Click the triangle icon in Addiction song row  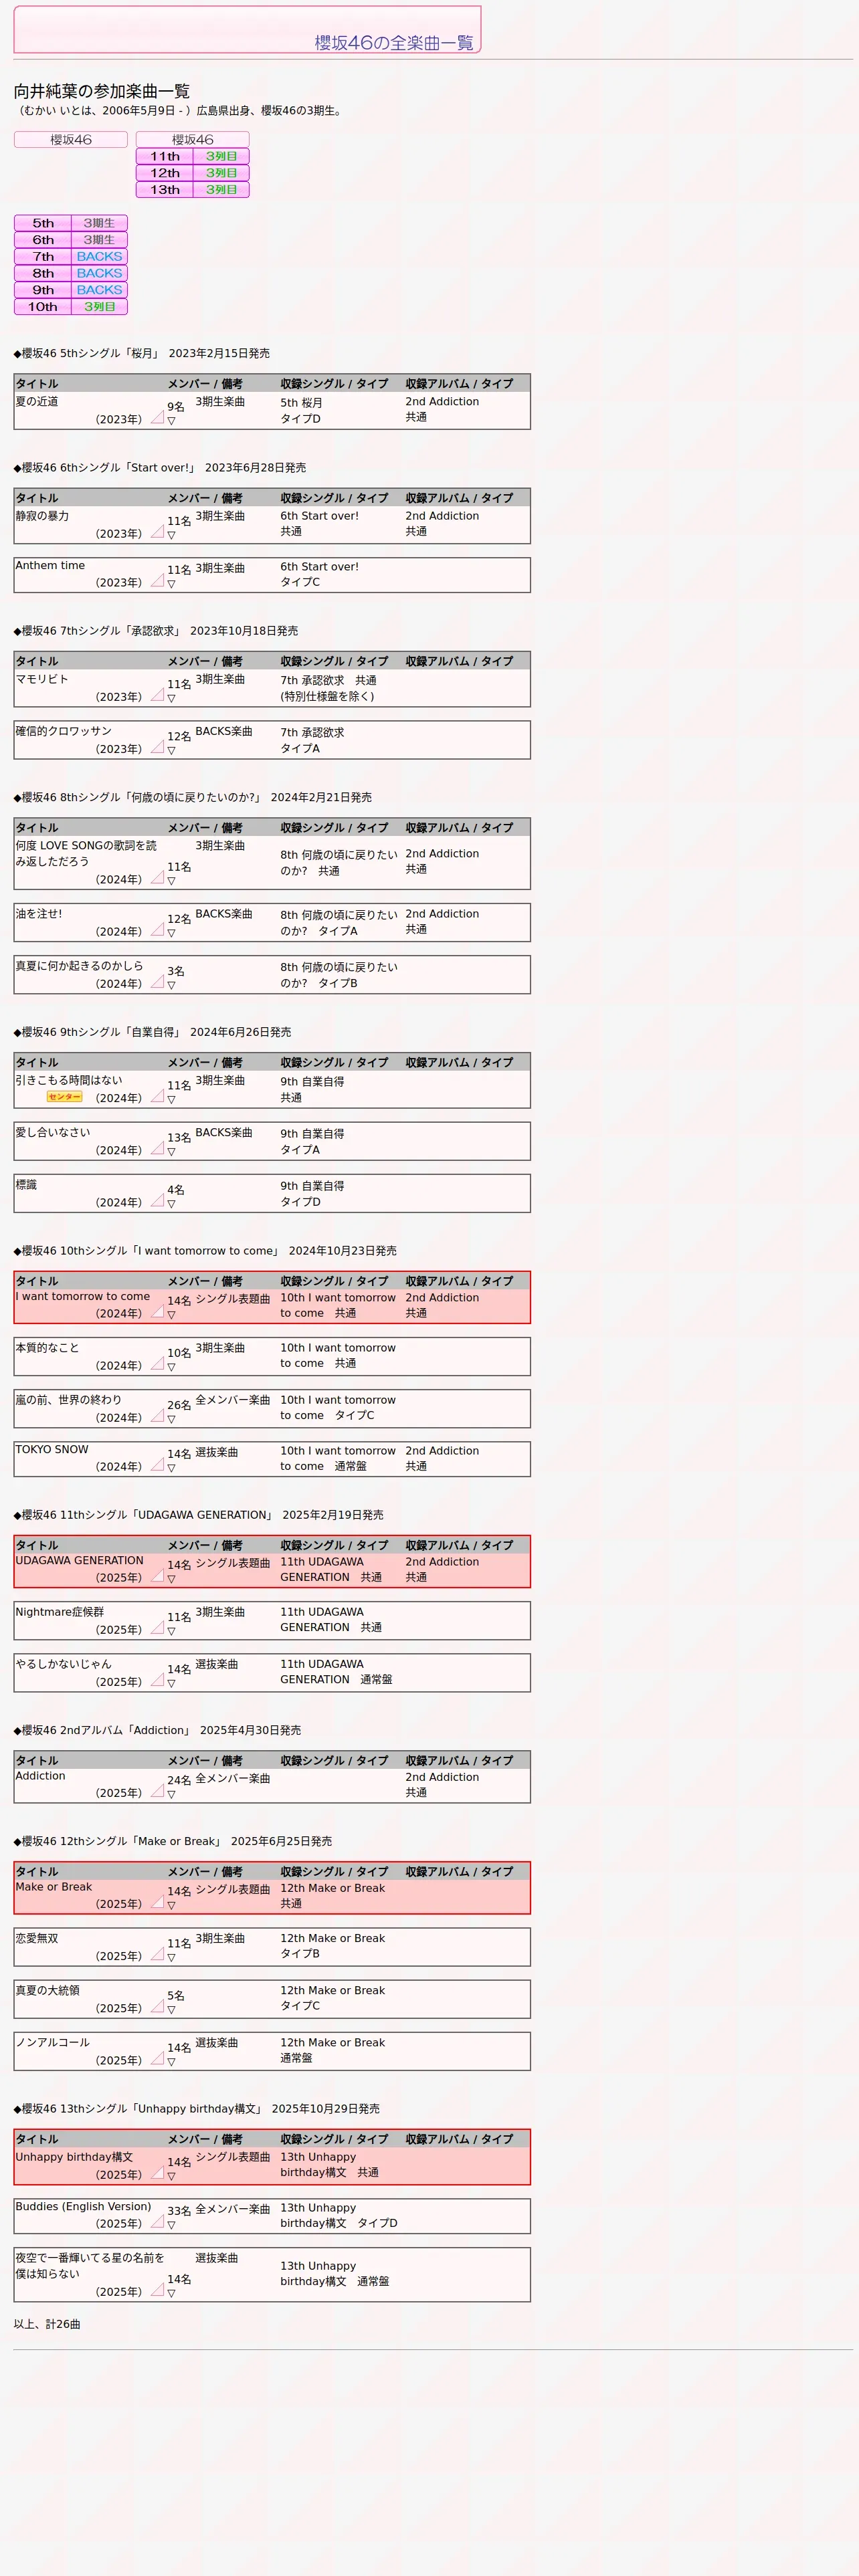click(157, 1791)
